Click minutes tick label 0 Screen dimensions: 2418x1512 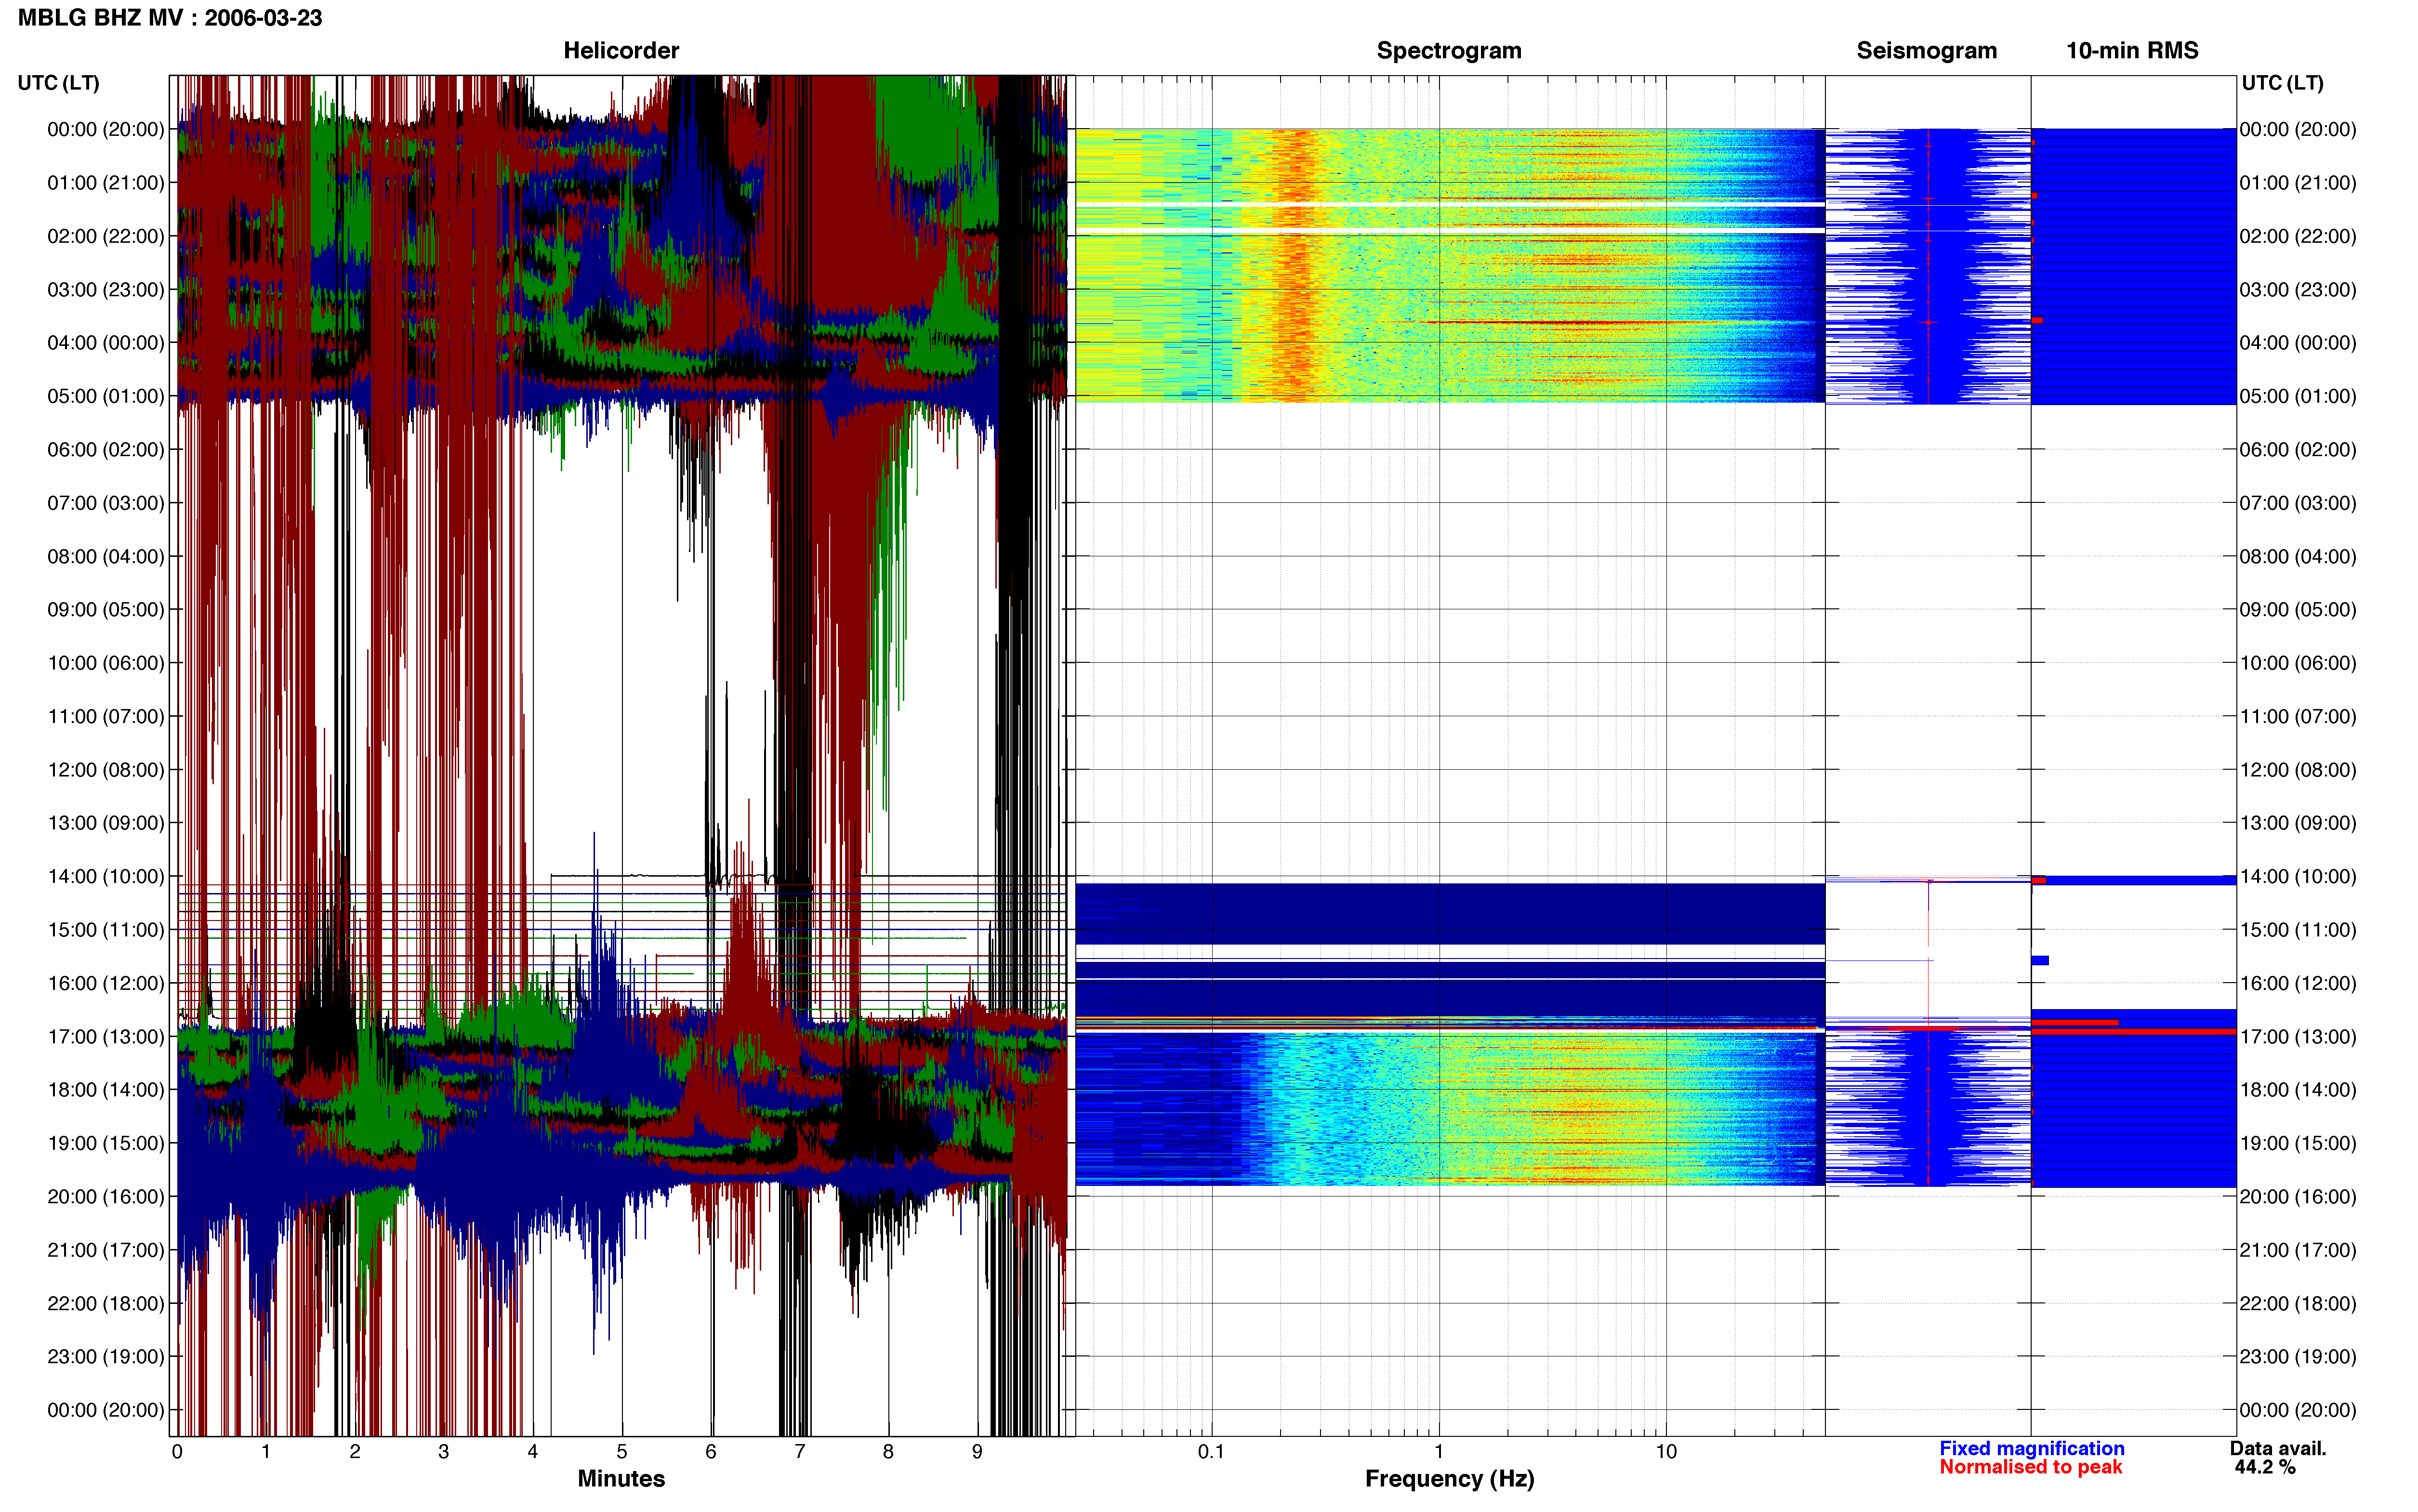[x=177, y=1452]
